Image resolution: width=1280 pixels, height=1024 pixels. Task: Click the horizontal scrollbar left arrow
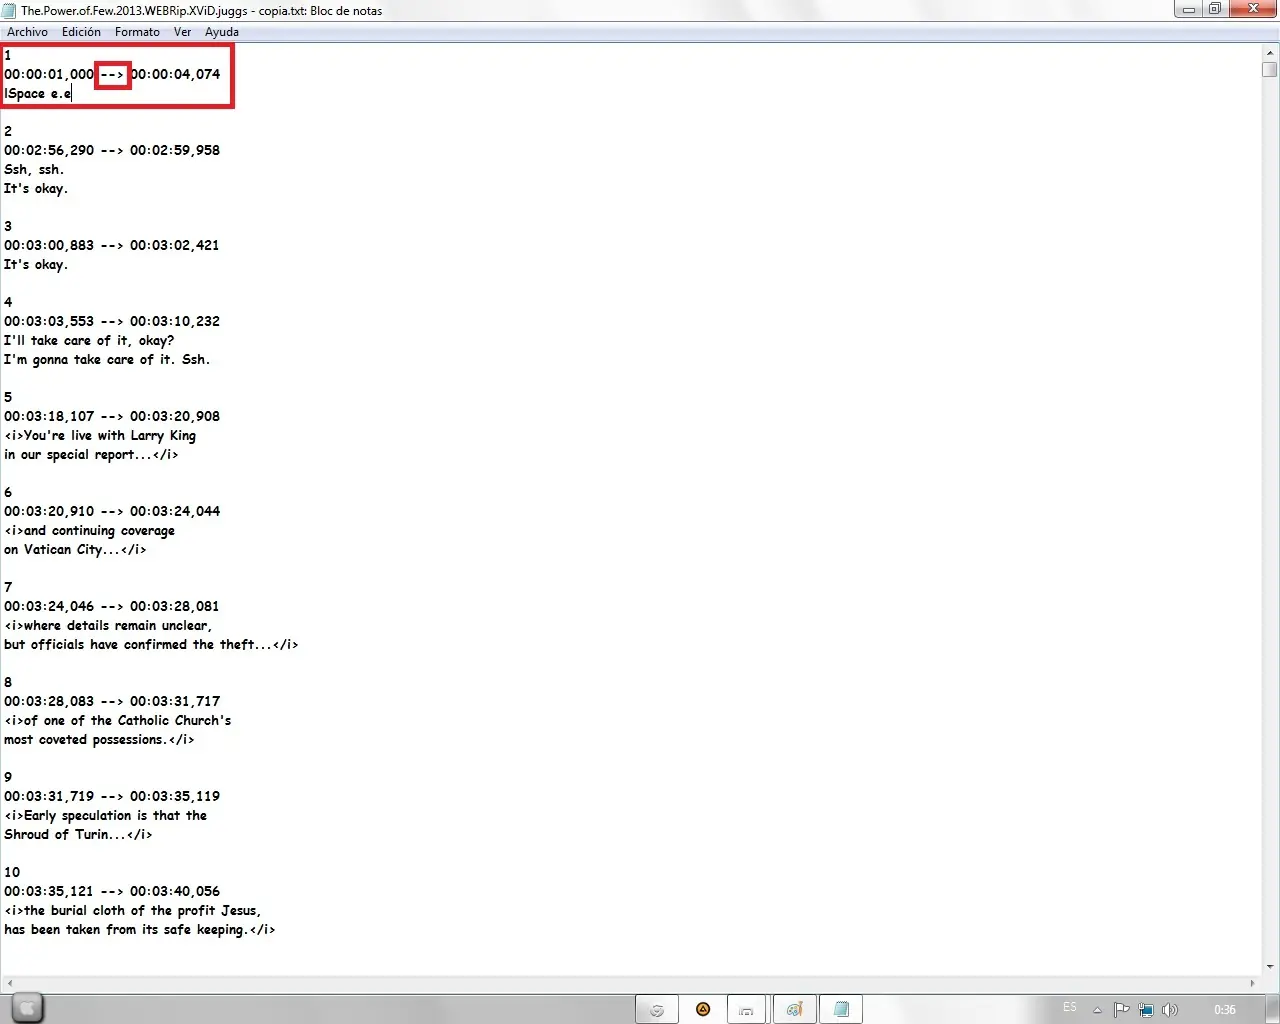[x=10, y=984]
